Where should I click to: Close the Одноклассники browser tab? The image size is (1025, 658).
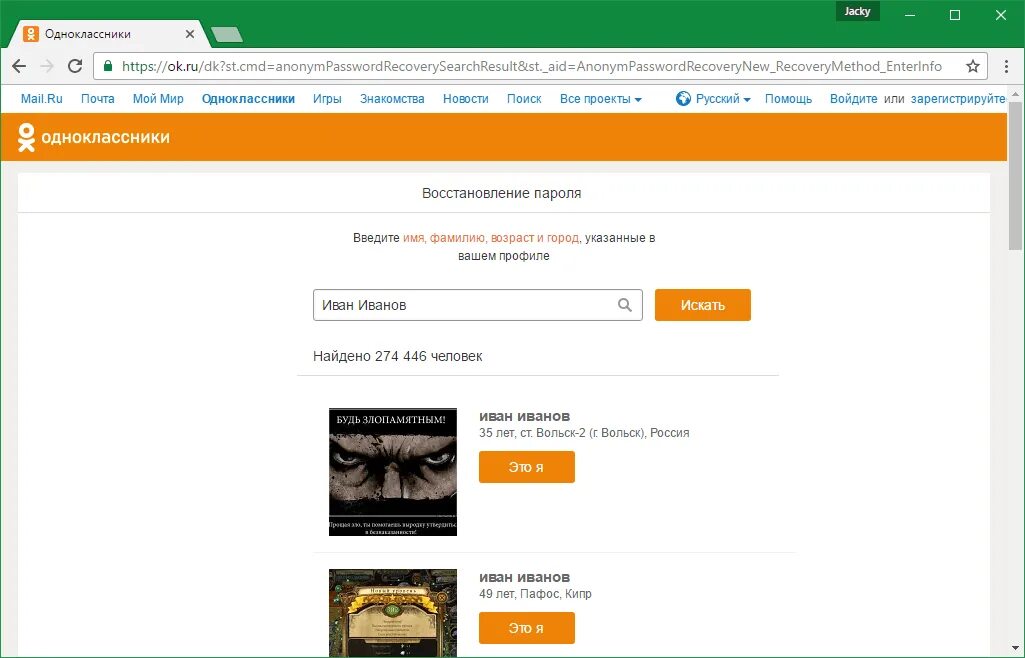tap(190, 34)
